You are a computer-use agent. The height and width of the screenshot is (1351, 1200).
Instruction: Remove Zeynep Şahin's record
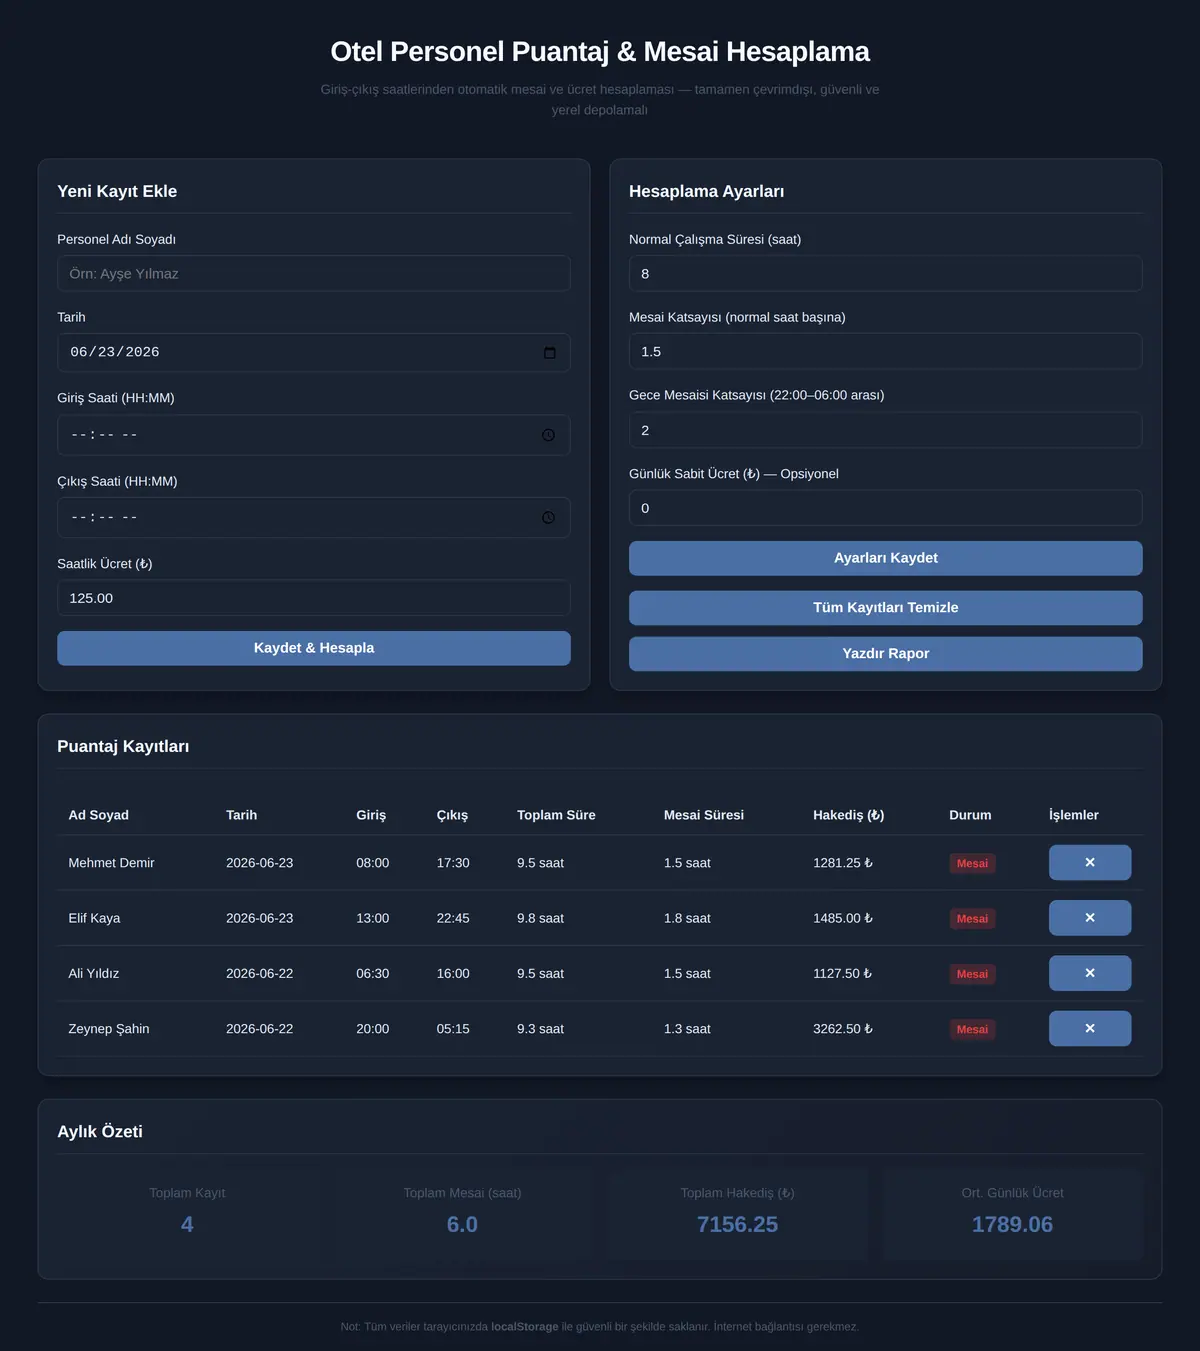[1090, 1028]
